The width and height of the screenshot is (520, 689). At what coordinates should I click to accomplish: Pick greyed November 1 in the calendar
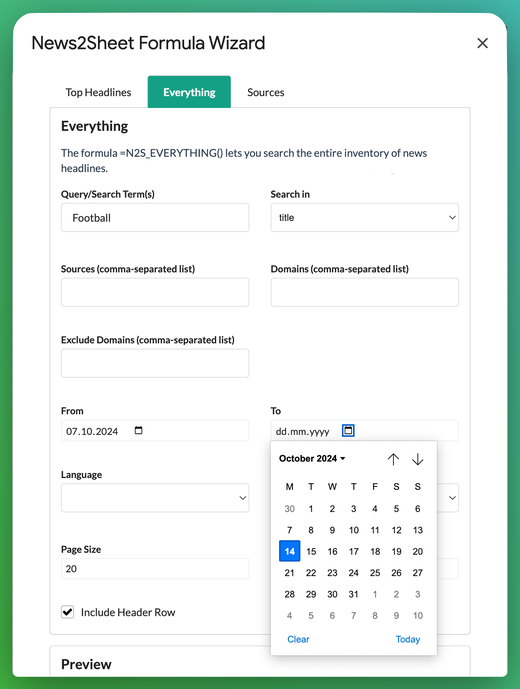point(375,594)
